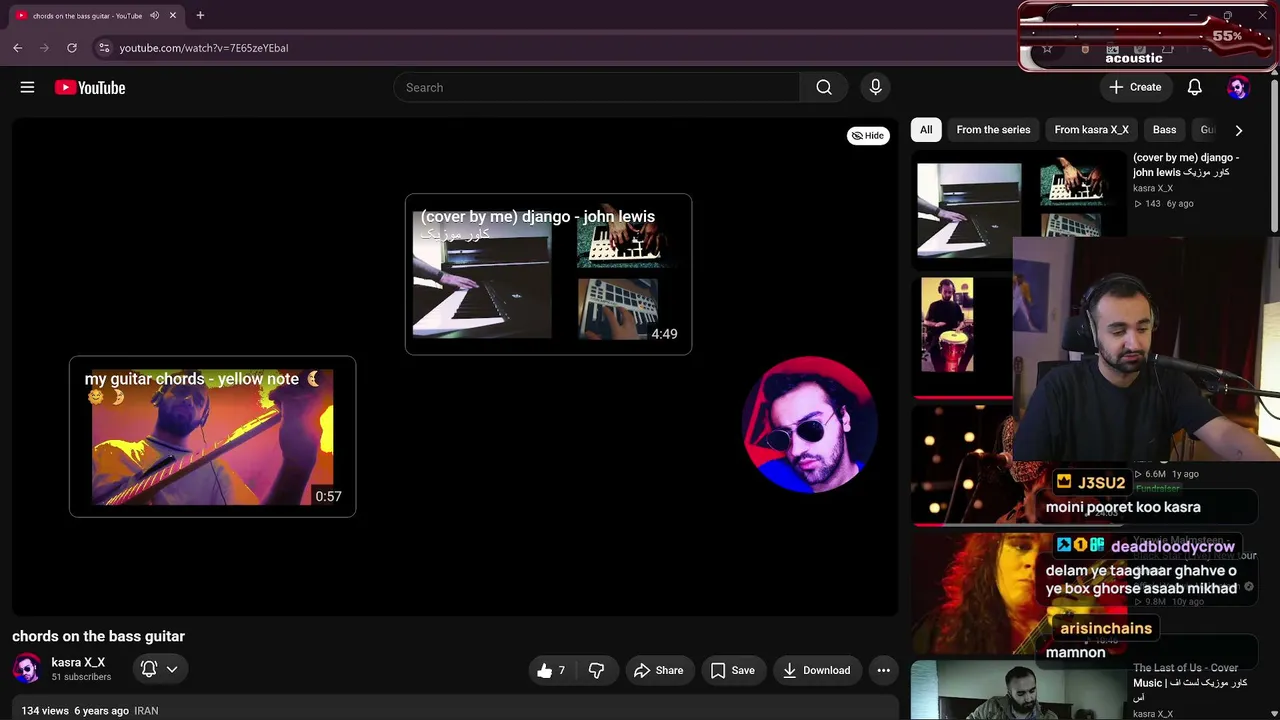
Task: Open the account avatar menu in the header
Action: point(1238,88)
